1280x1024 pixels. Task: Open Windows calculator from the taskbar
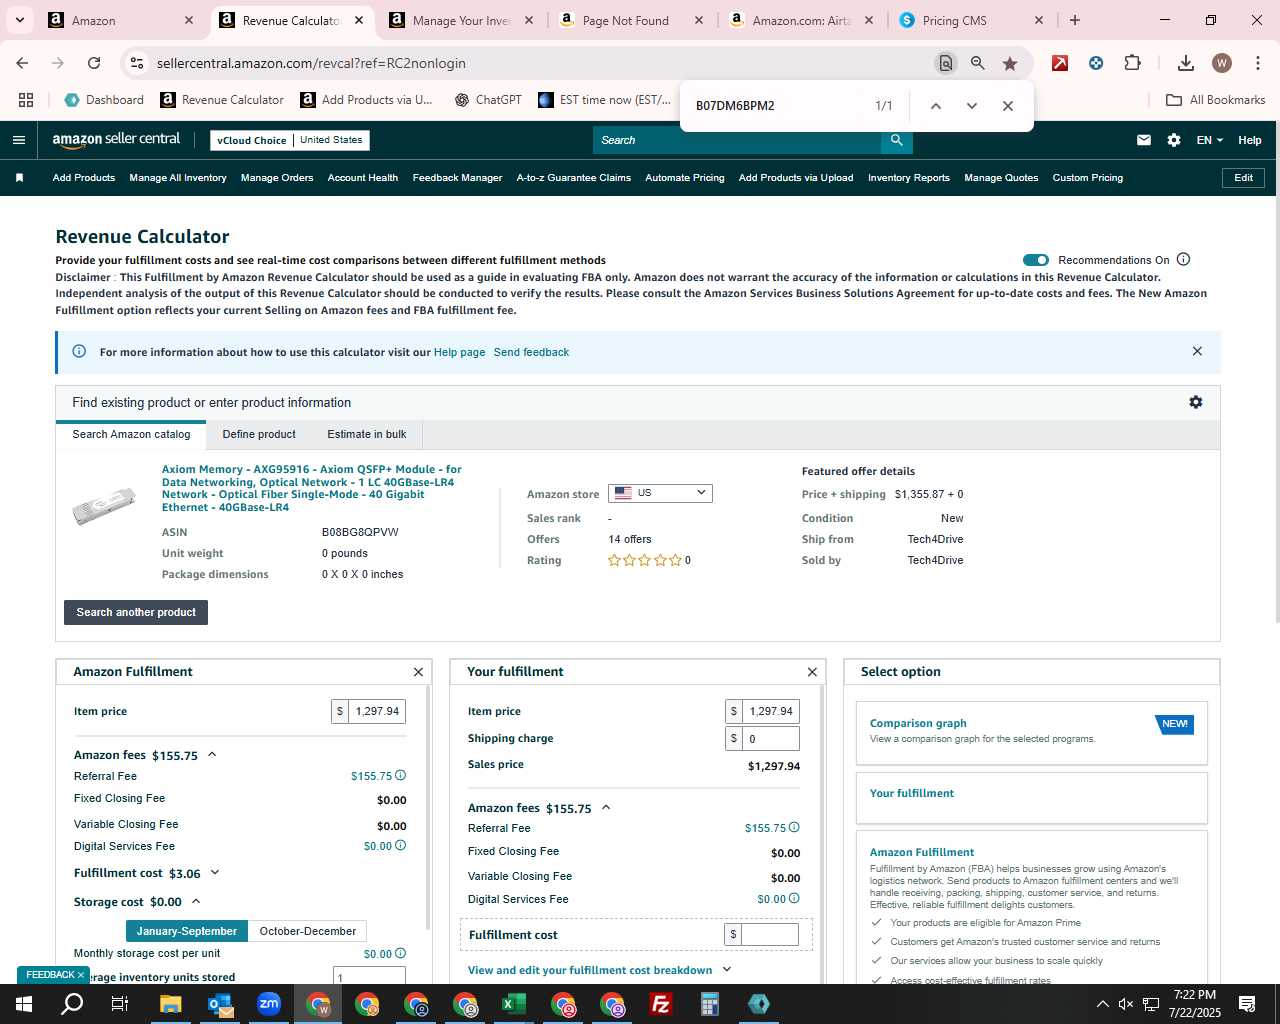pos(710,1004)
